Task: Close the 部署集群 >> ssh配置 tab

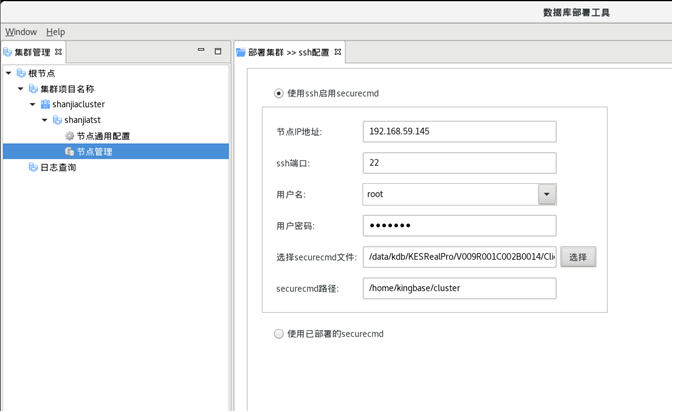Action: [x=338, y=52]
